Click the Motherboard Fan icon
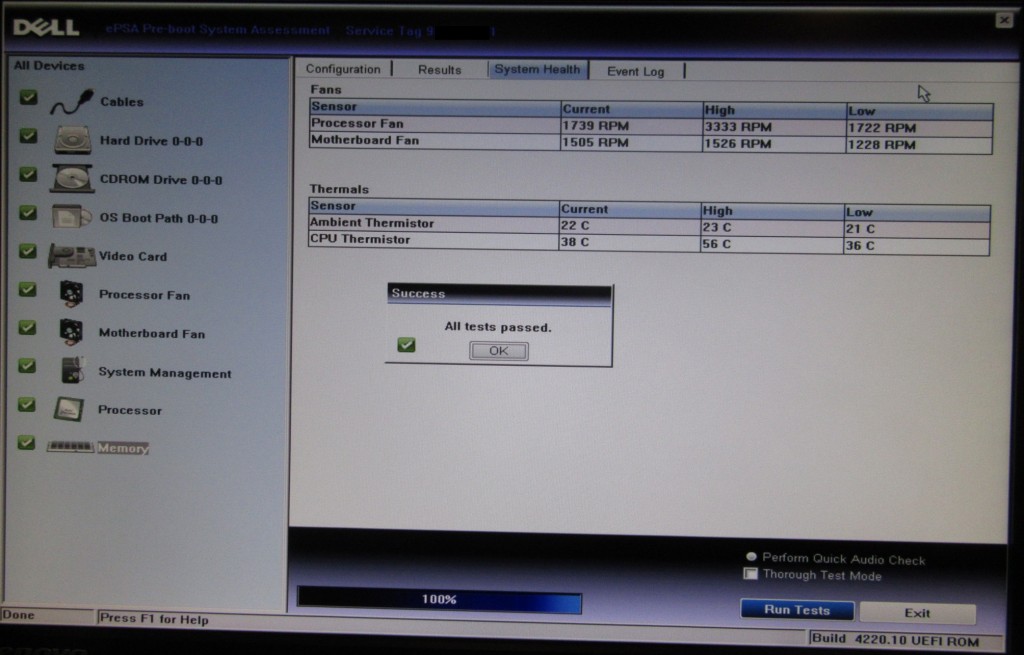Image resolution: width=1024 pixels, height=655 pixels. 72,332
